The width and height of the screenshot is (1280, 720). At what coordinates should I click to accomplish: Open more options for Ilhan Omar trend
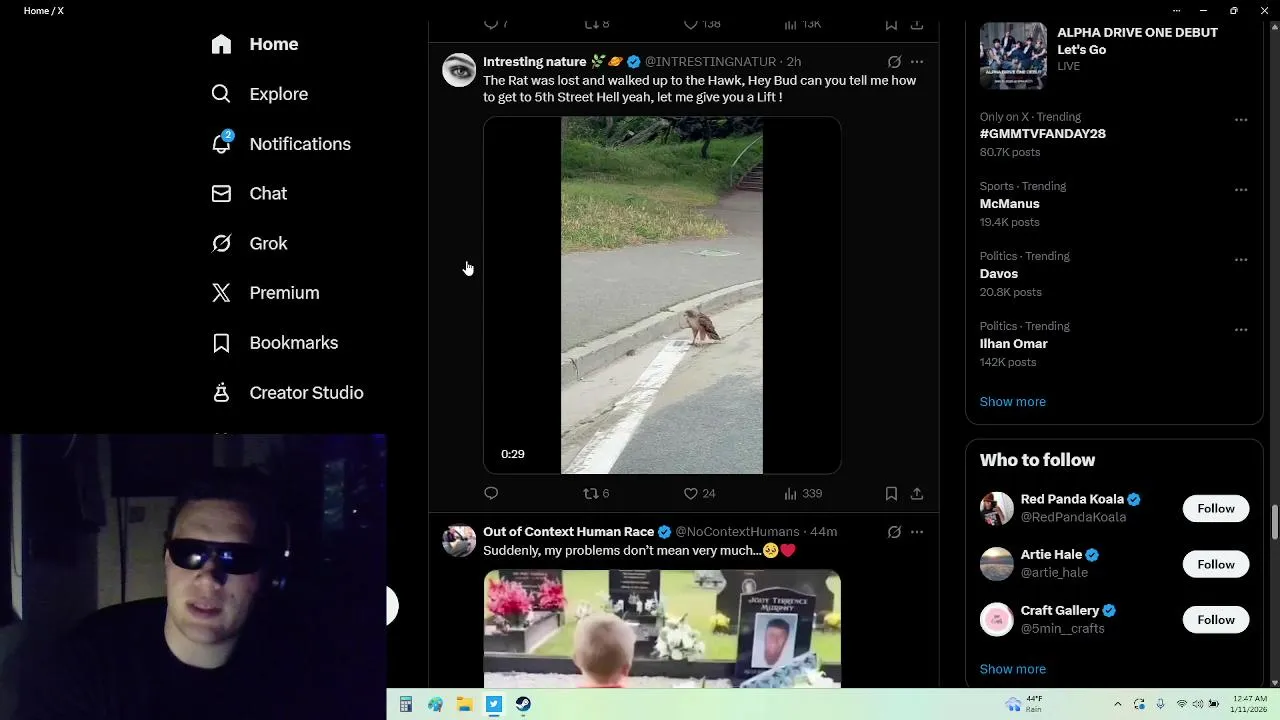pyautogui.click(x=1241, y=330)
